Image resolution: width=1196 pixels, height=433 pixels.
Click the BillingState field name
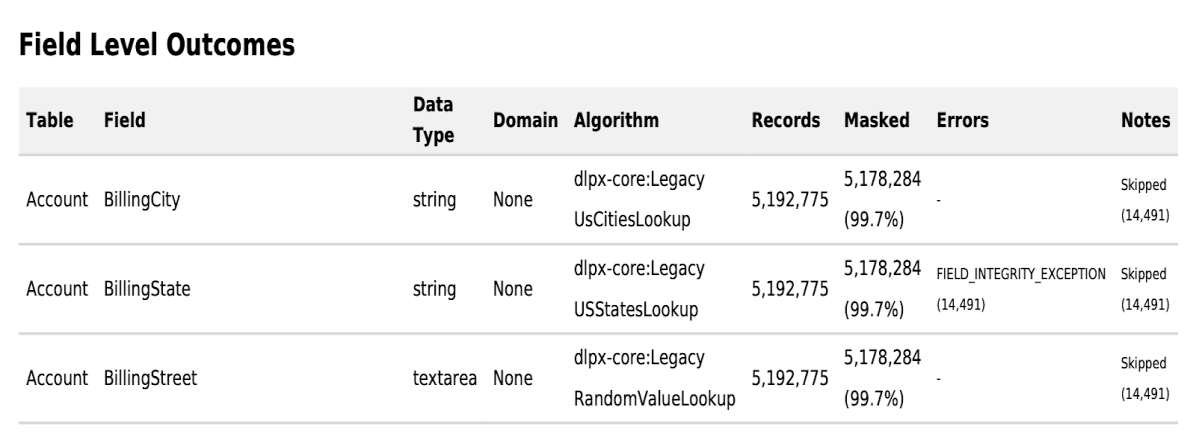tap(146, 290)
